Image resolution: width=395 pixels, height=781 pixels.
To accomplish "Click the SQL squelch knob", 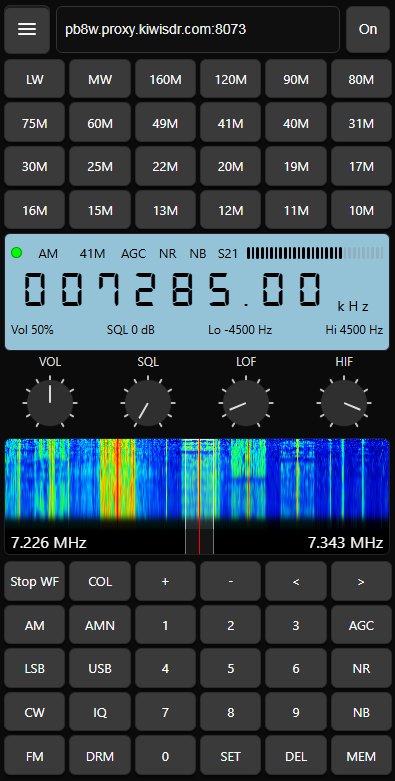I will (148, 402).
